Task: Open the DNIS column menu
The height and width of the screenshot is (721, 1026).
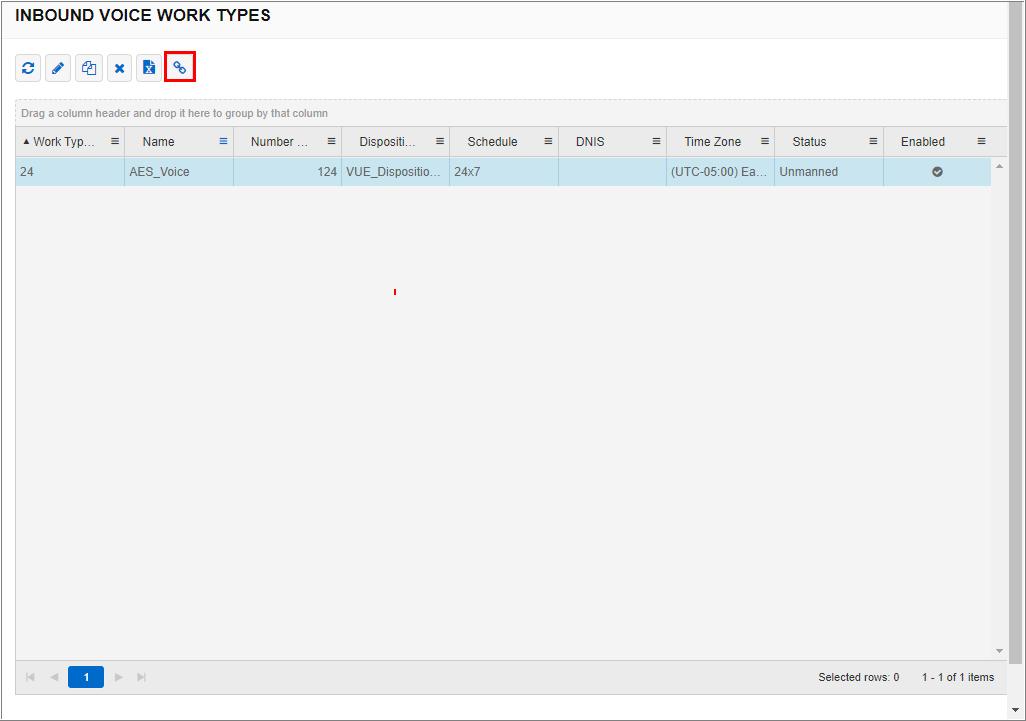Action: 655,141
